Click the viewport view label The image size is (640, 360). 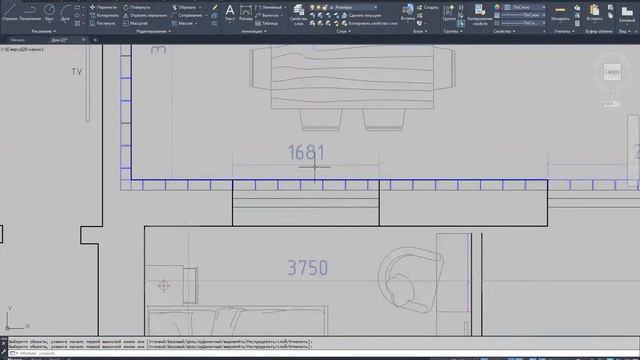point(22,49)
